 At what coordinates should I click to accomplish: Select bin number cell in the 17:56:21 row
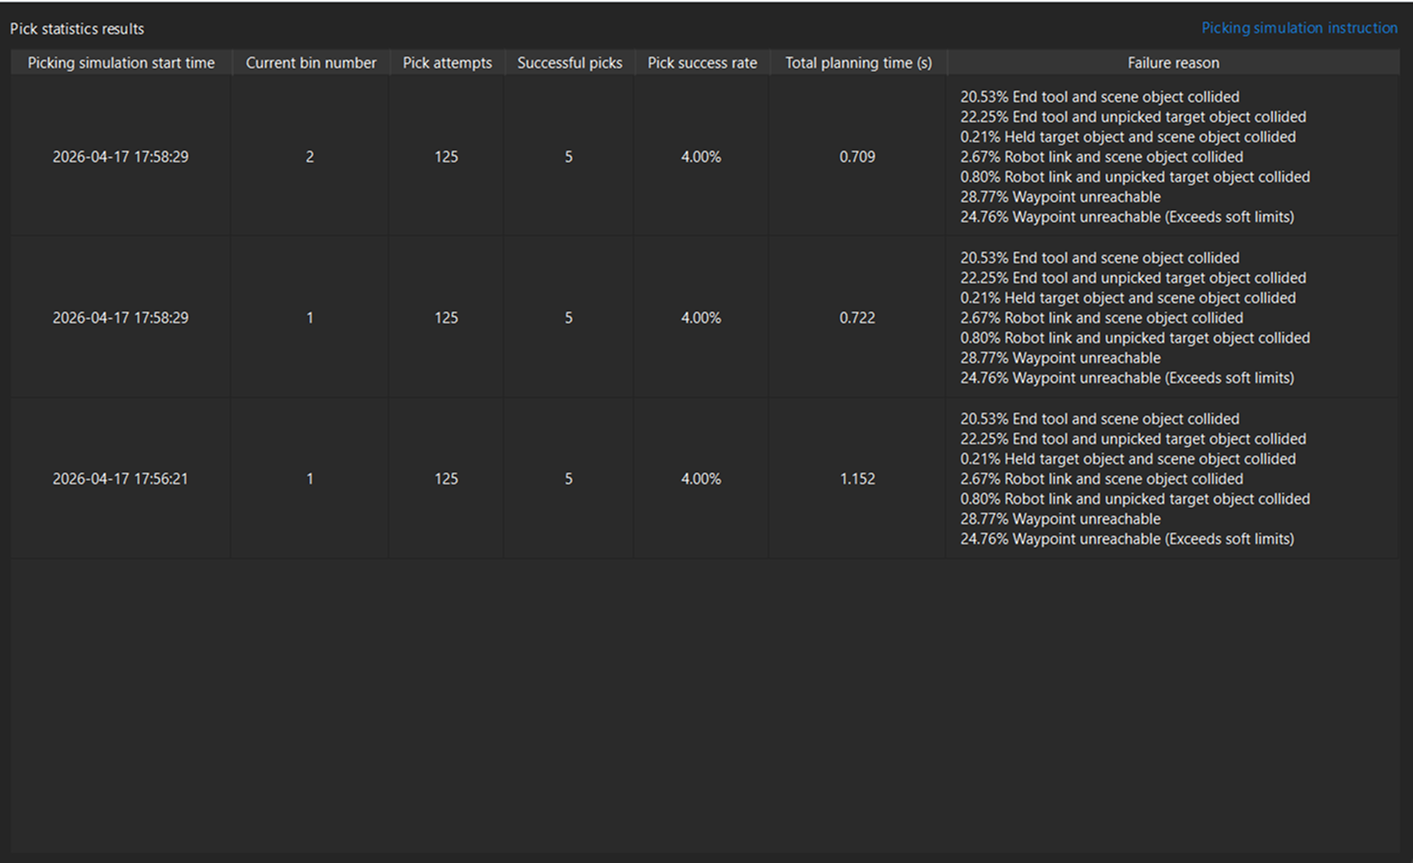[x=310, y=479]
